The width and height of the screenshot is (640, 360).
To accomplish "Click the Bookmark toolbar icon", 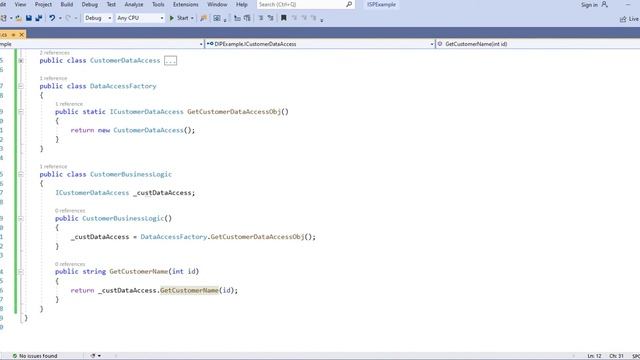I will (284, 18).
